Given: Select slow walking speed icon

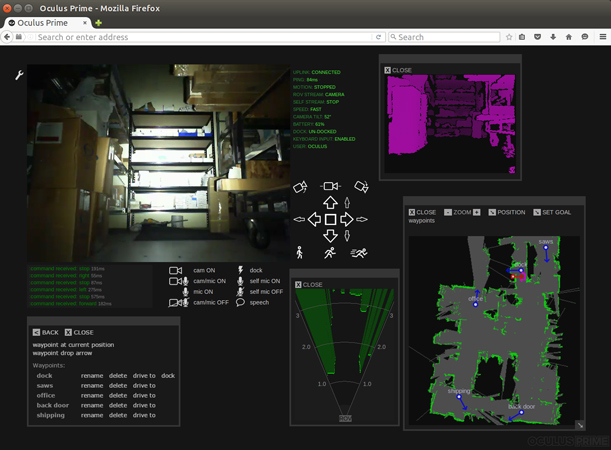Looking at the screenshot, I should tap(299, 252).
